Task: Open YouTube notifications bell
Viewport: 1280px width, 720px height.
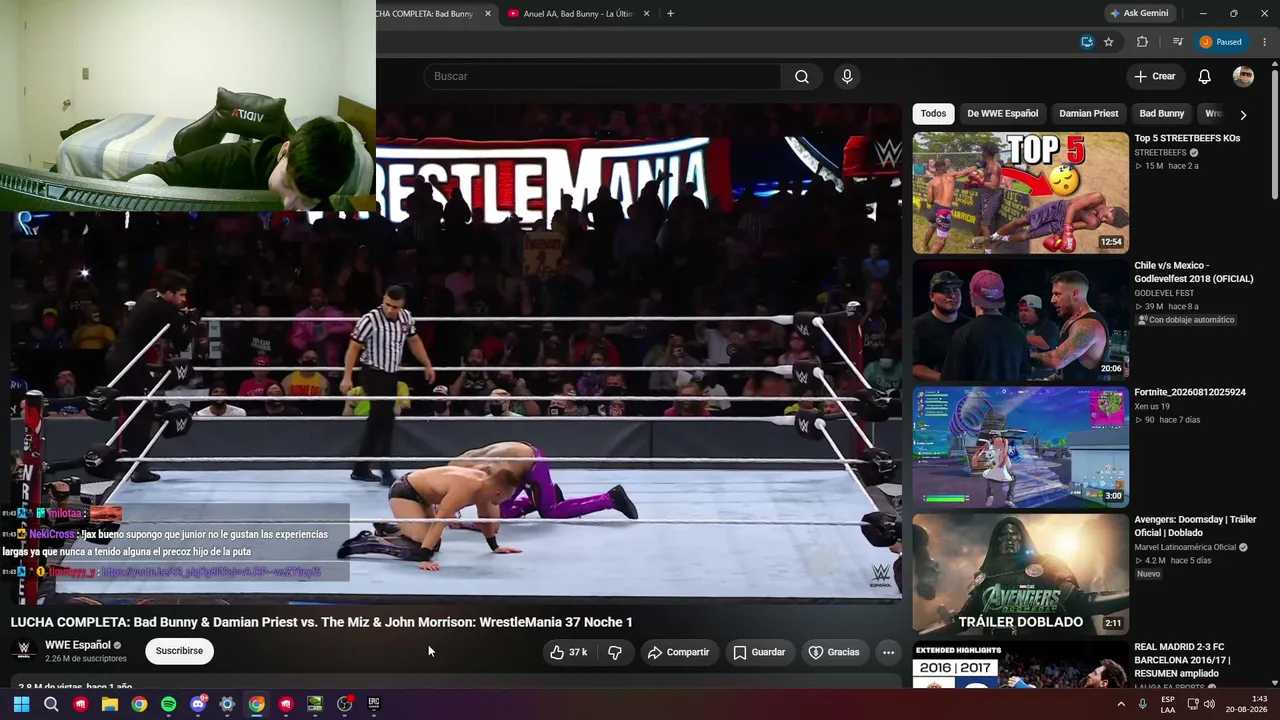Action: click(1205, 77)
